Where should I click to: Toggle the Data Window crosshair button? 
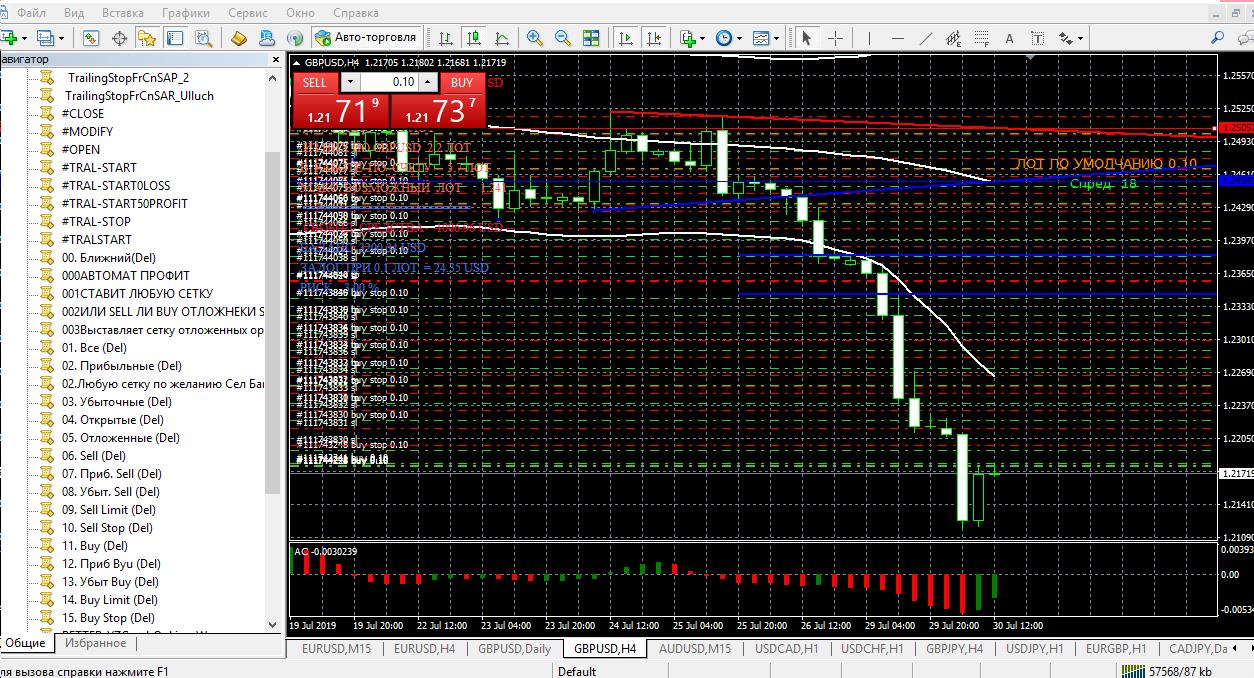119,38
